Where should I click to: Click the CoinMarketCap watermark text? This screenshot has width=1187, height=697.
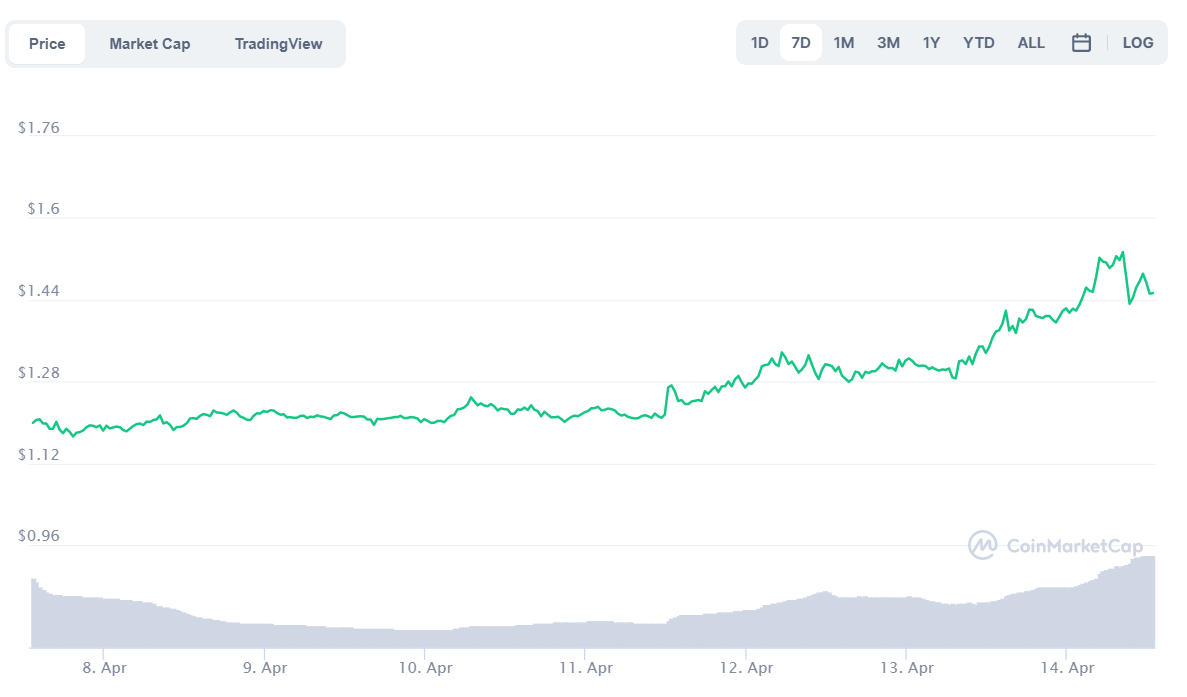[1074, 546]
